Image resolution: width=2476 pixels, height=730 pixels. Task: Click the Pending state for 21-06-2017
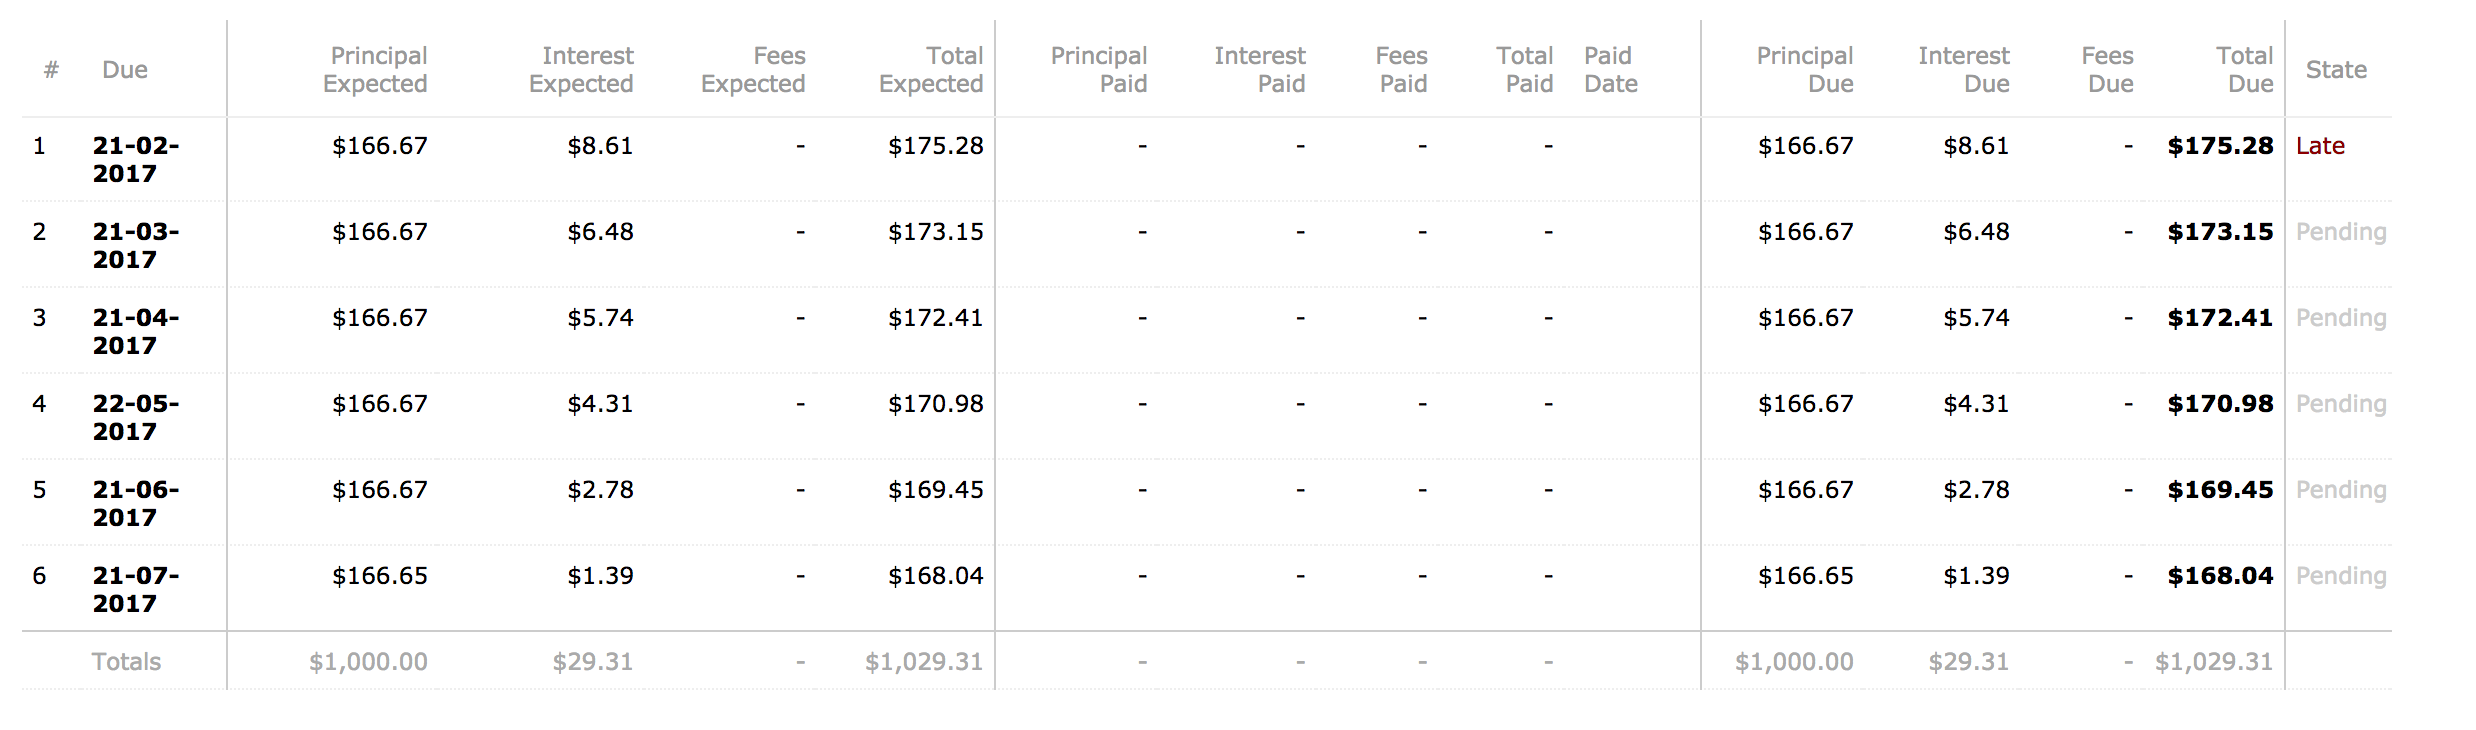(x=2341, y=490)
